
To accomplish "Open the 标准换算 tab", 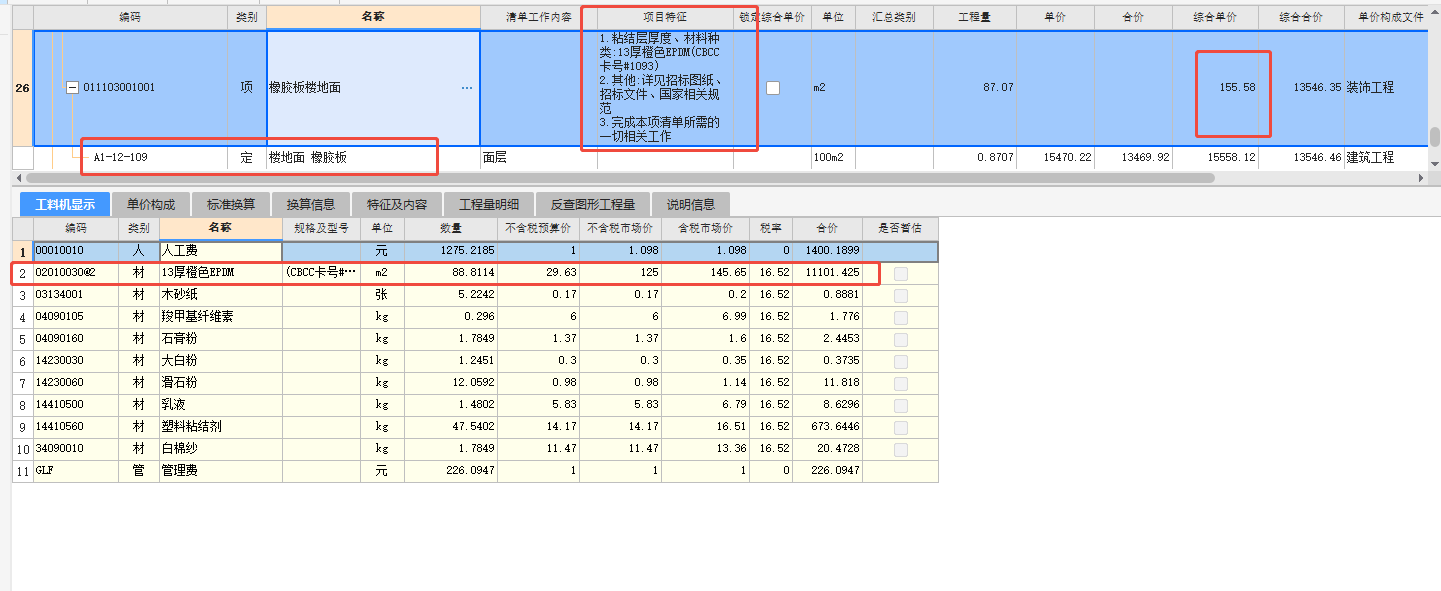I will [x=229, y=204].
